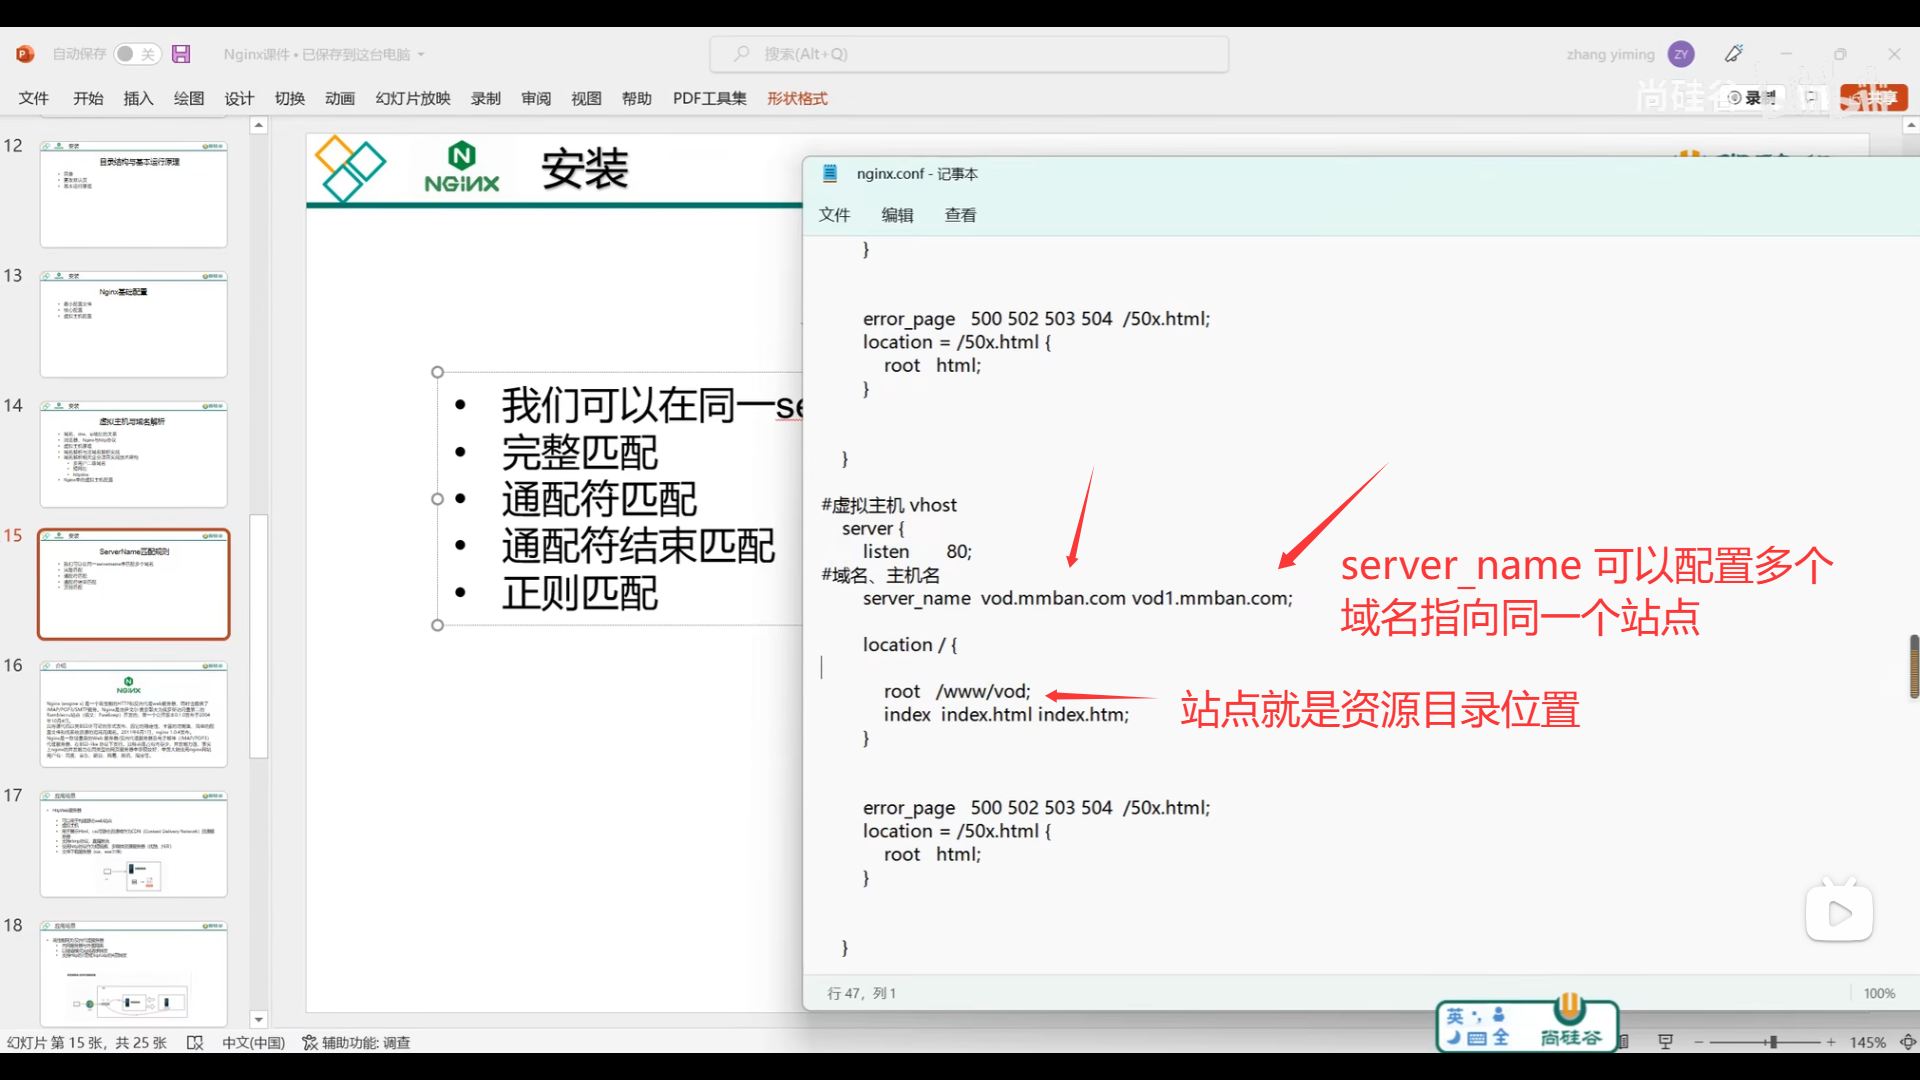Click the 中文(中国) language button
Screen dimensions: 1920x1080
point(253,1042)
